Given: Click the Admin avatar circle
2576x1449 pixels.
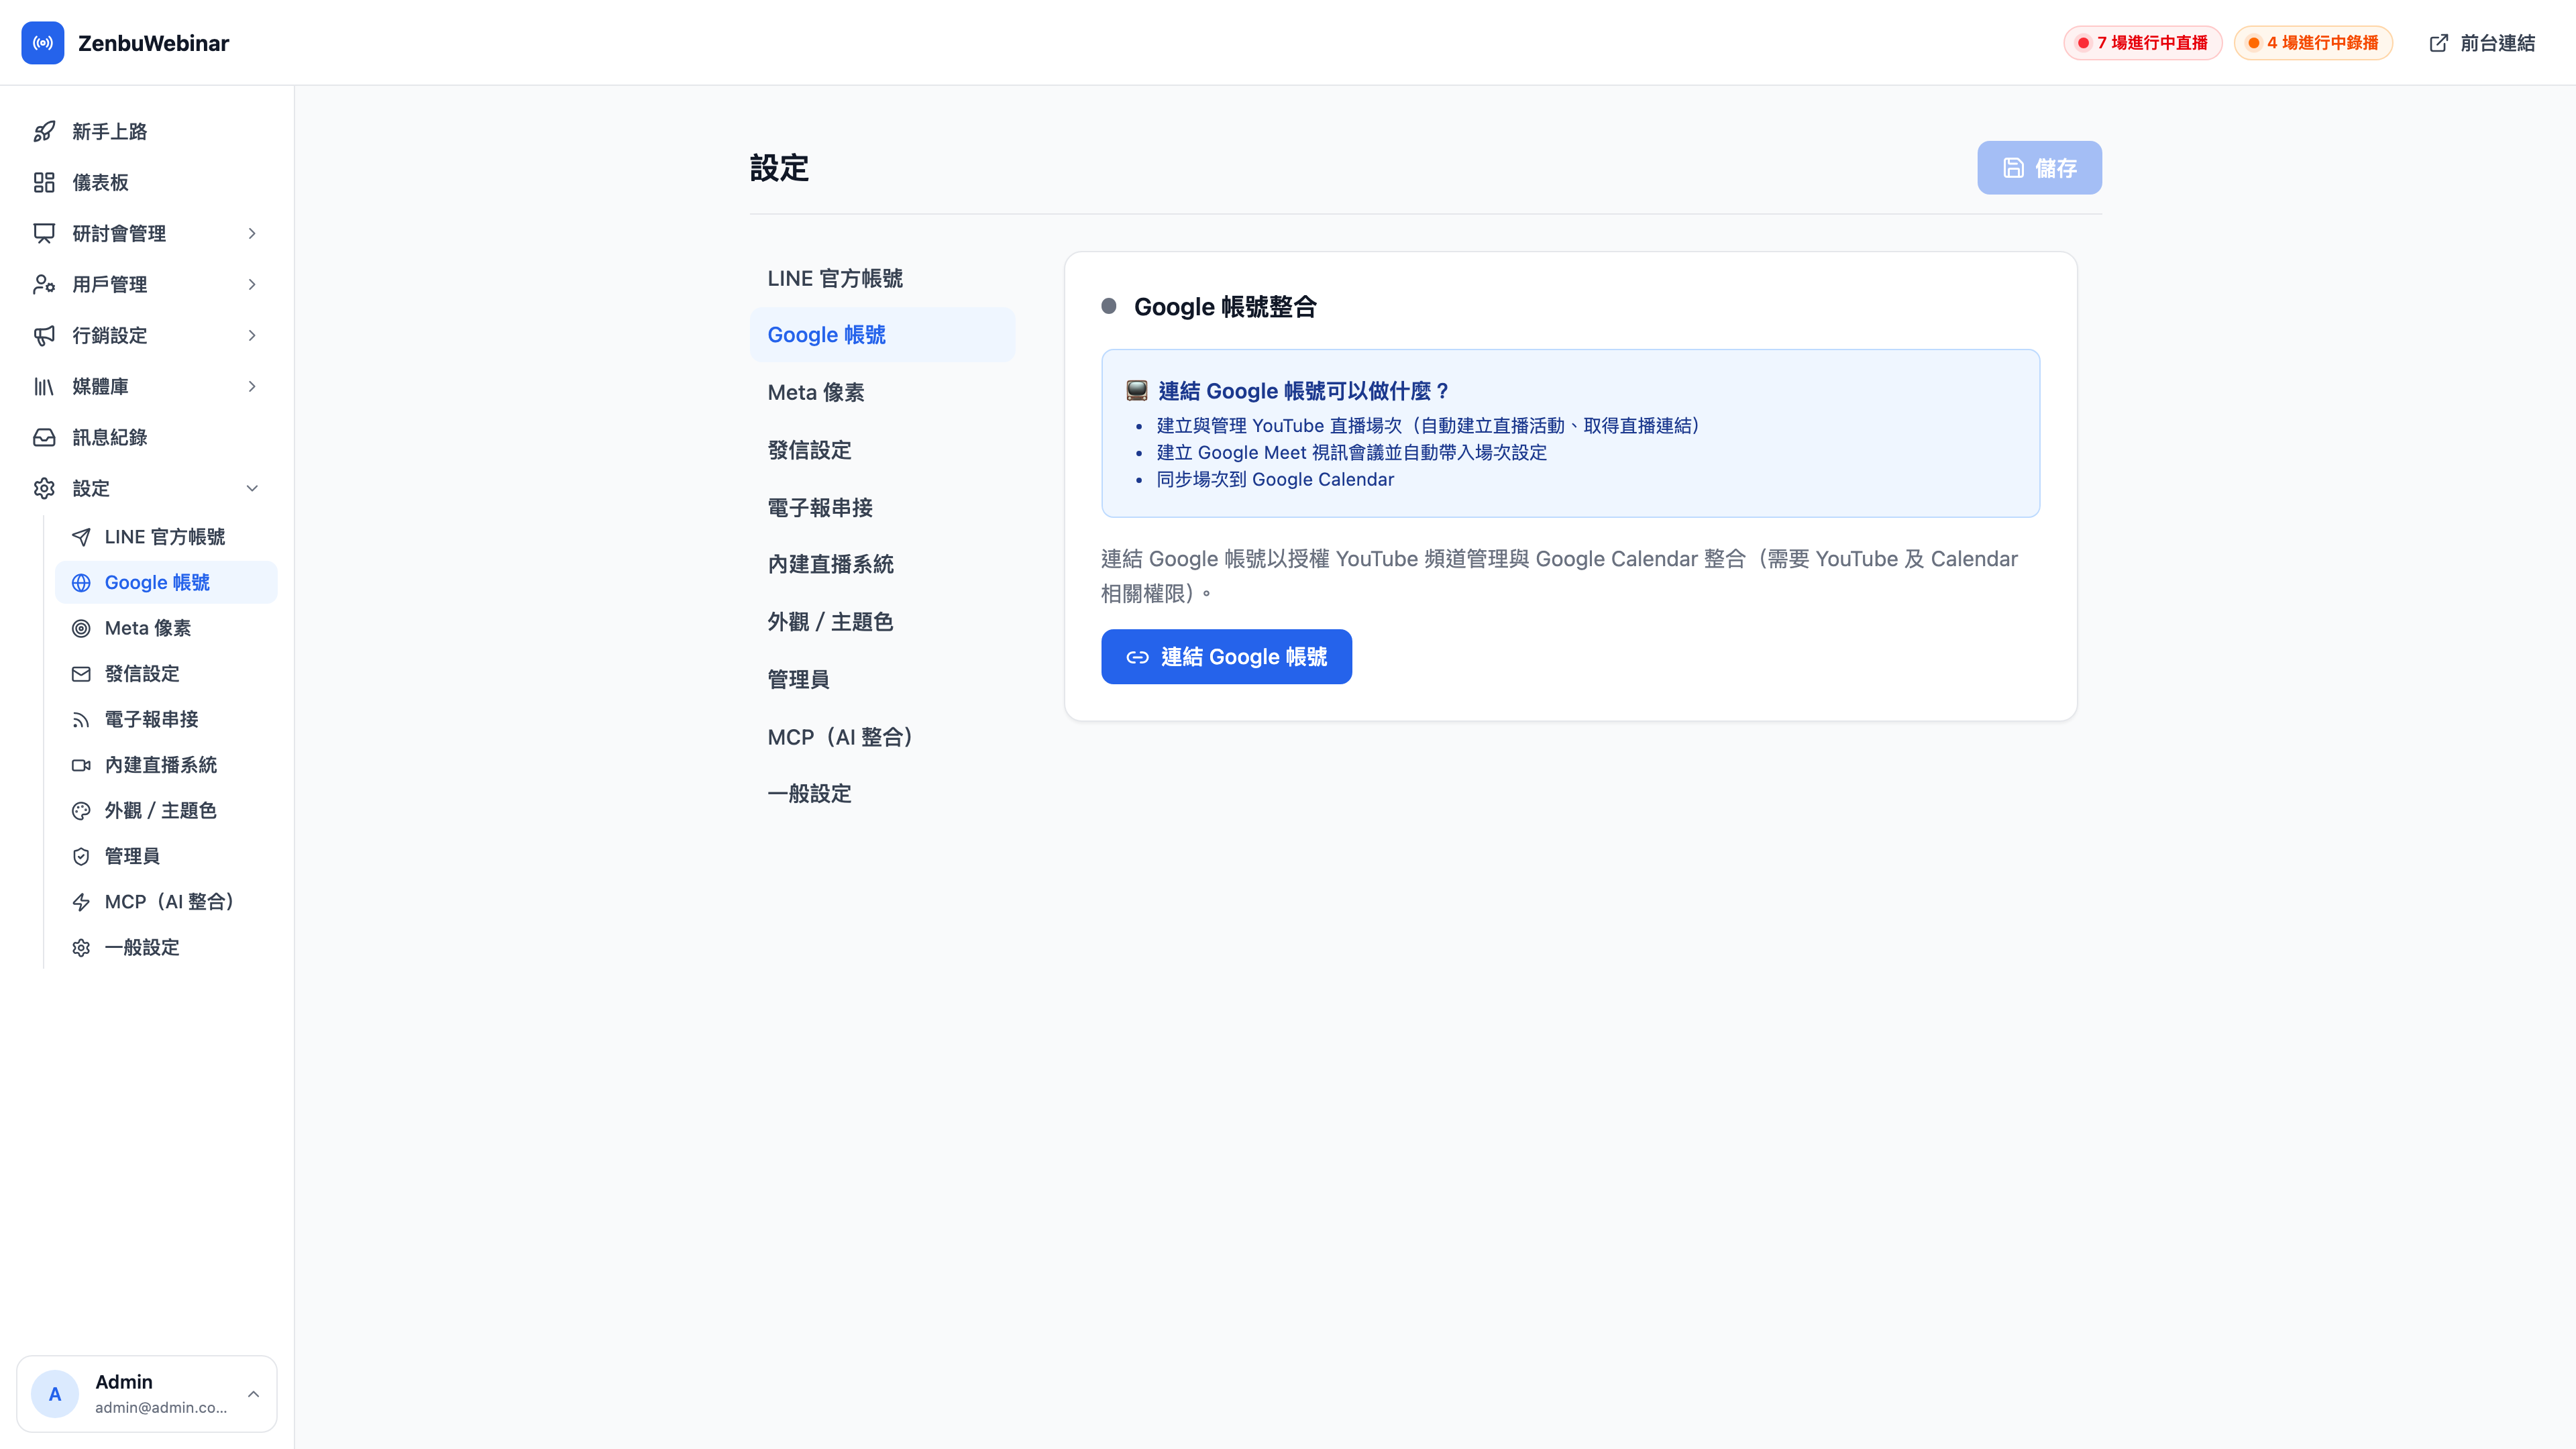Looking at the screenshot, I should click(55, 1394).
